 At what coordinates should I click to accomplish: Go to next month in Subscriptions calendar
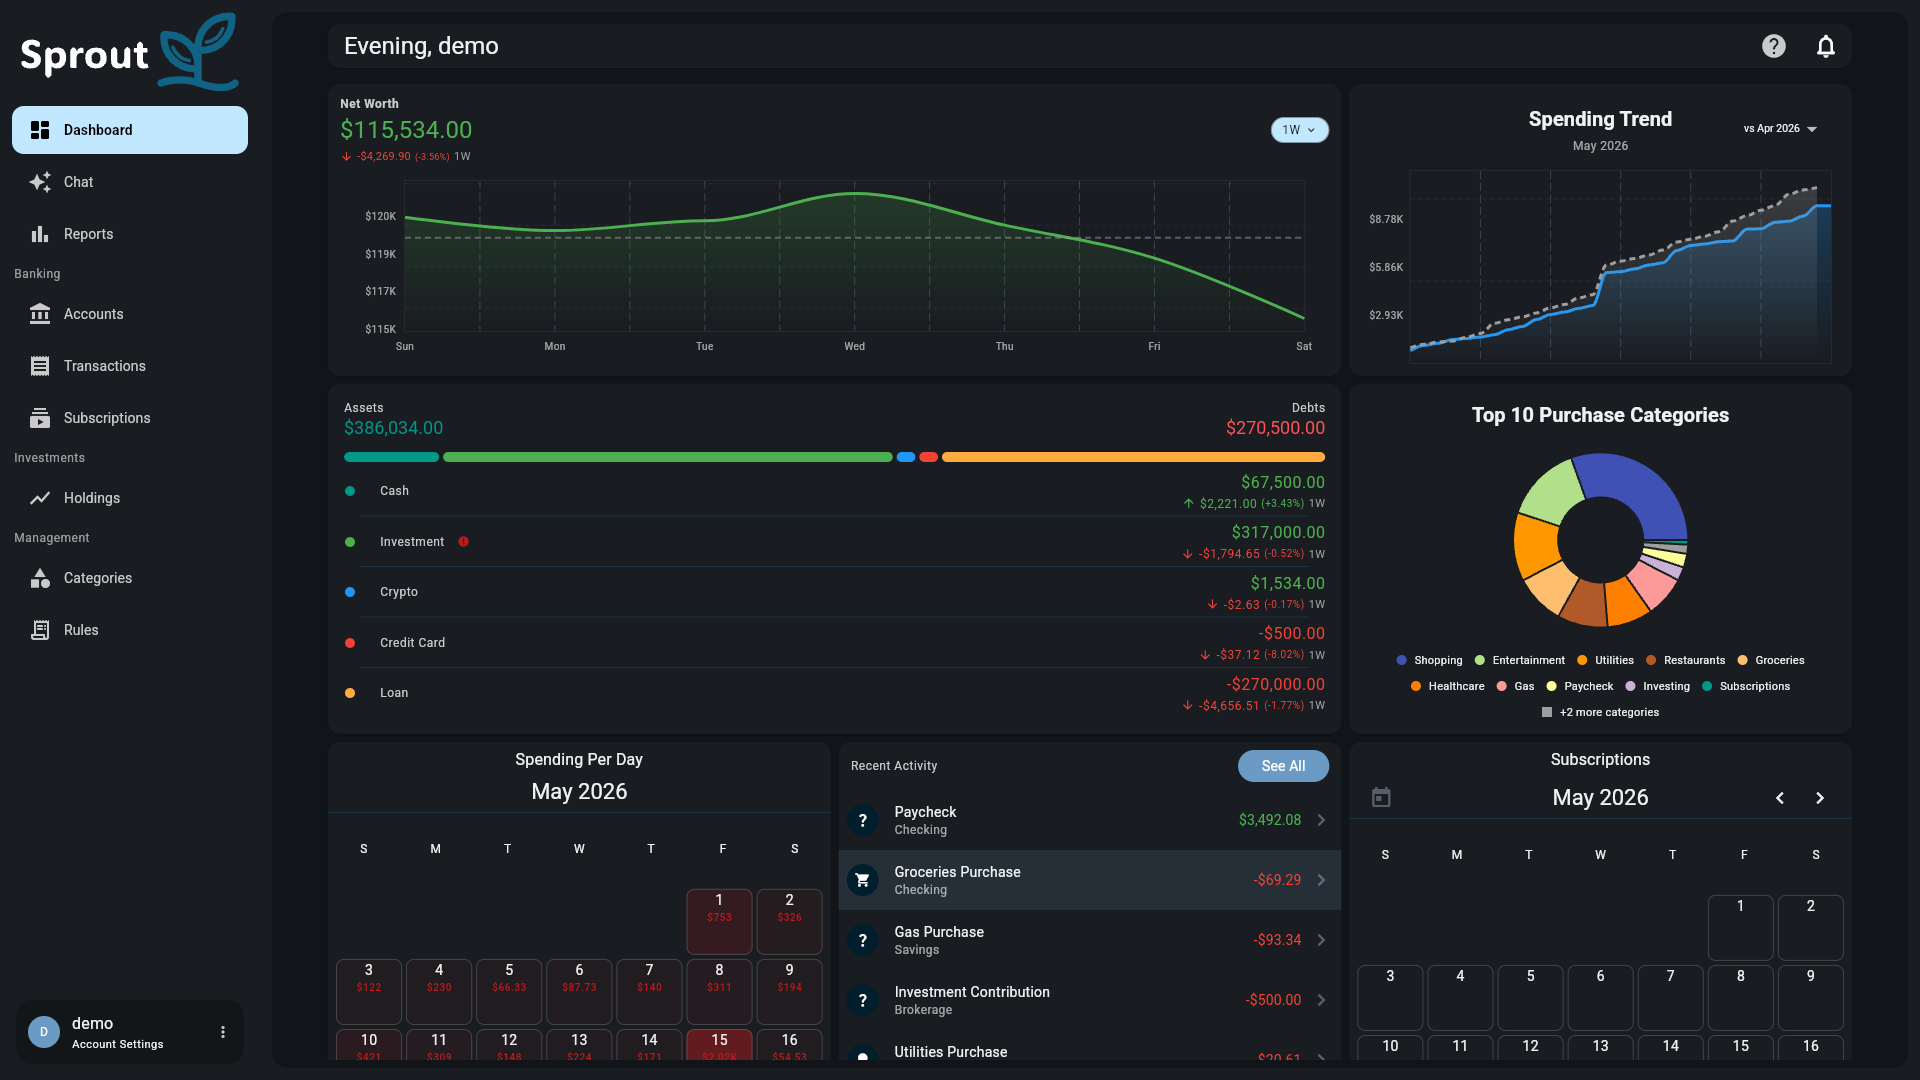(1820, 798)
